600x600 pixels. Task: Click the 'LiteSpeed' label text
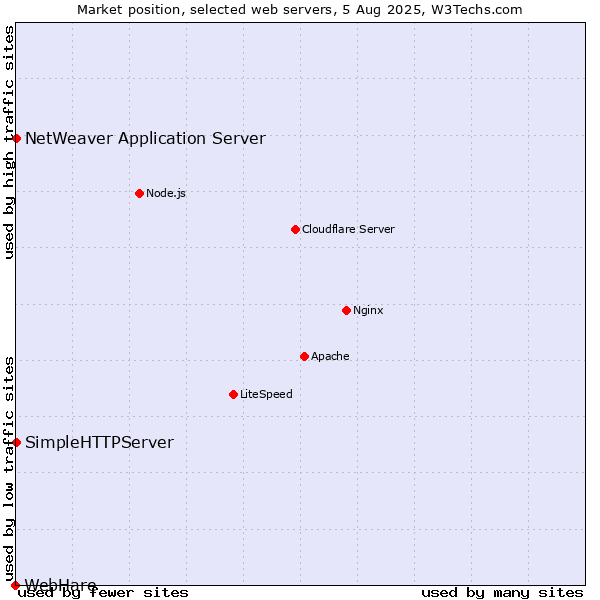point(266,394)
